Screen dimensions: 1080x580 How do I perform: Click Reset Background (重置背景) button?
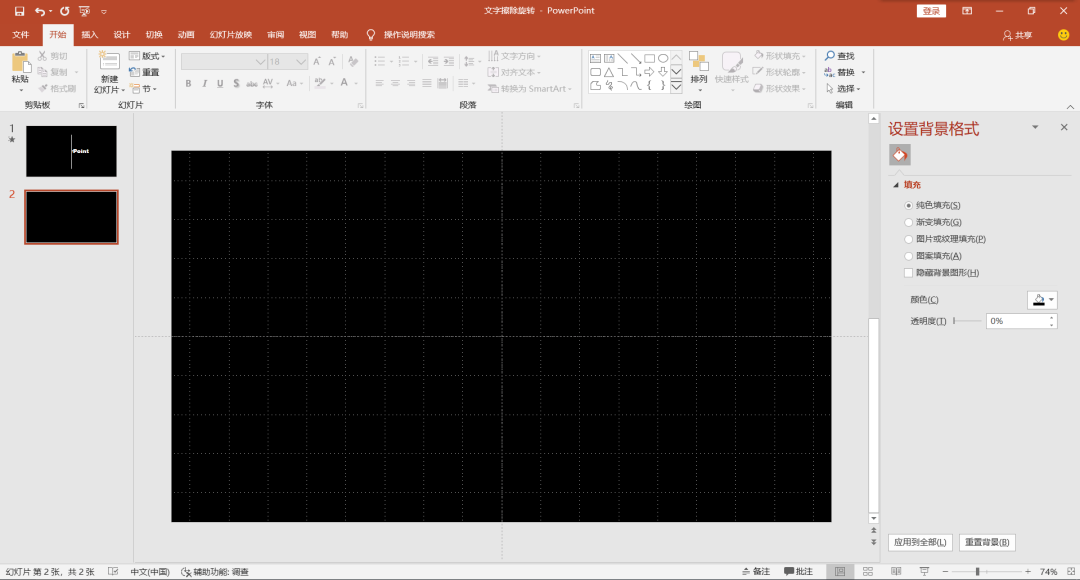pos(986,542)
